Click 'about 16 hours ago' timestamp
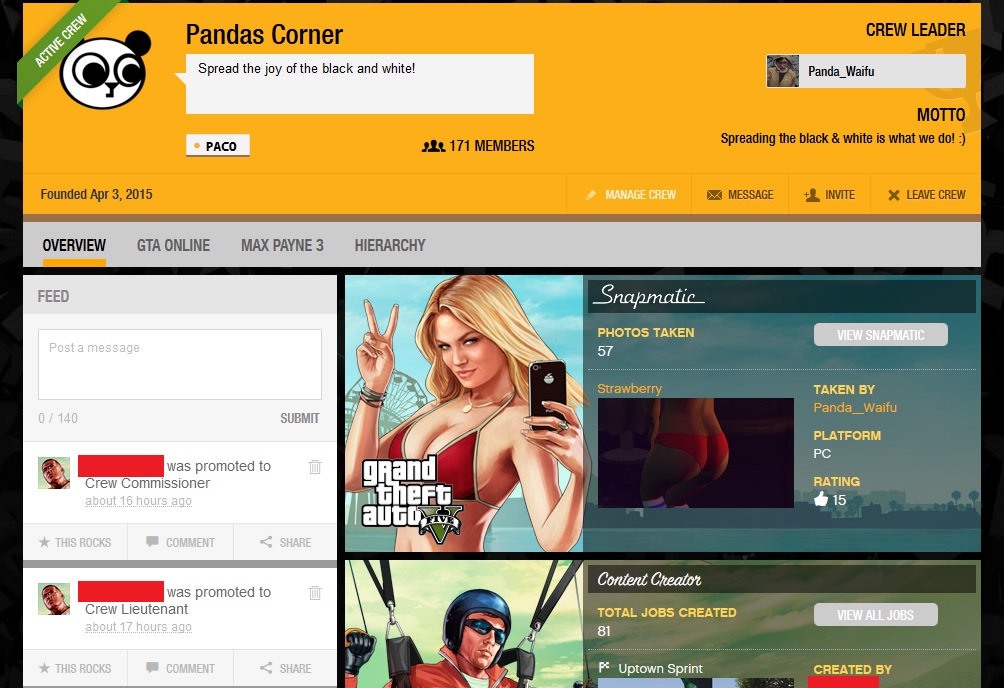This screenshot has height=688, width=1004. point(138,501)
